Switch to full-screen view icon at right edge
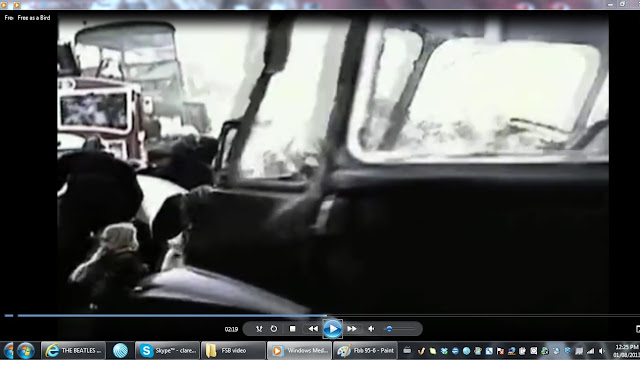Image resolution: width=640 pixels, height=373 pixels. pyautogui.click(x=638, y=329)
